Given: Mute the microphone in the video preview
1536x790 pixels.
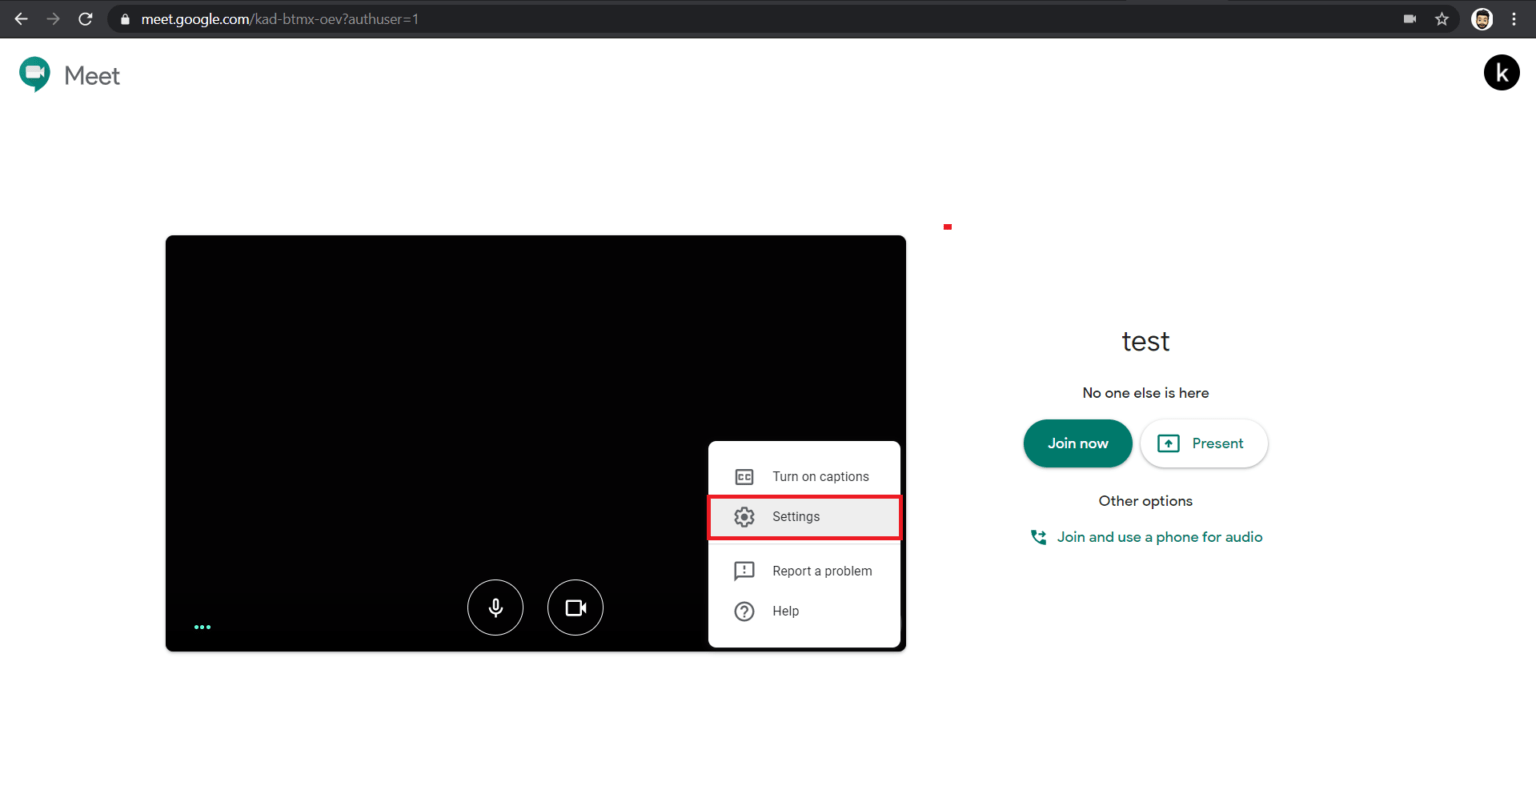Looking at the screenshot, I should 495,607.
